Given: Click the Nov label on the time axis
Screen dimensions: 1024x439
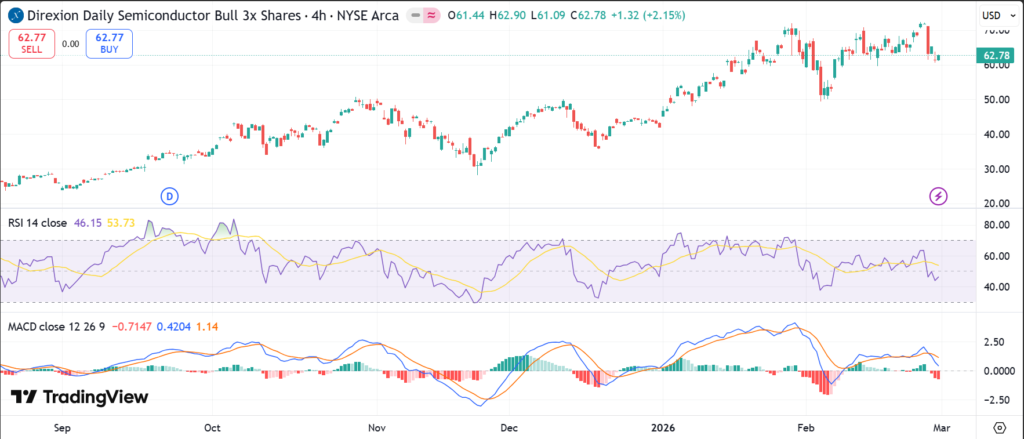Looking at the screenshot, I should [377, 427].
